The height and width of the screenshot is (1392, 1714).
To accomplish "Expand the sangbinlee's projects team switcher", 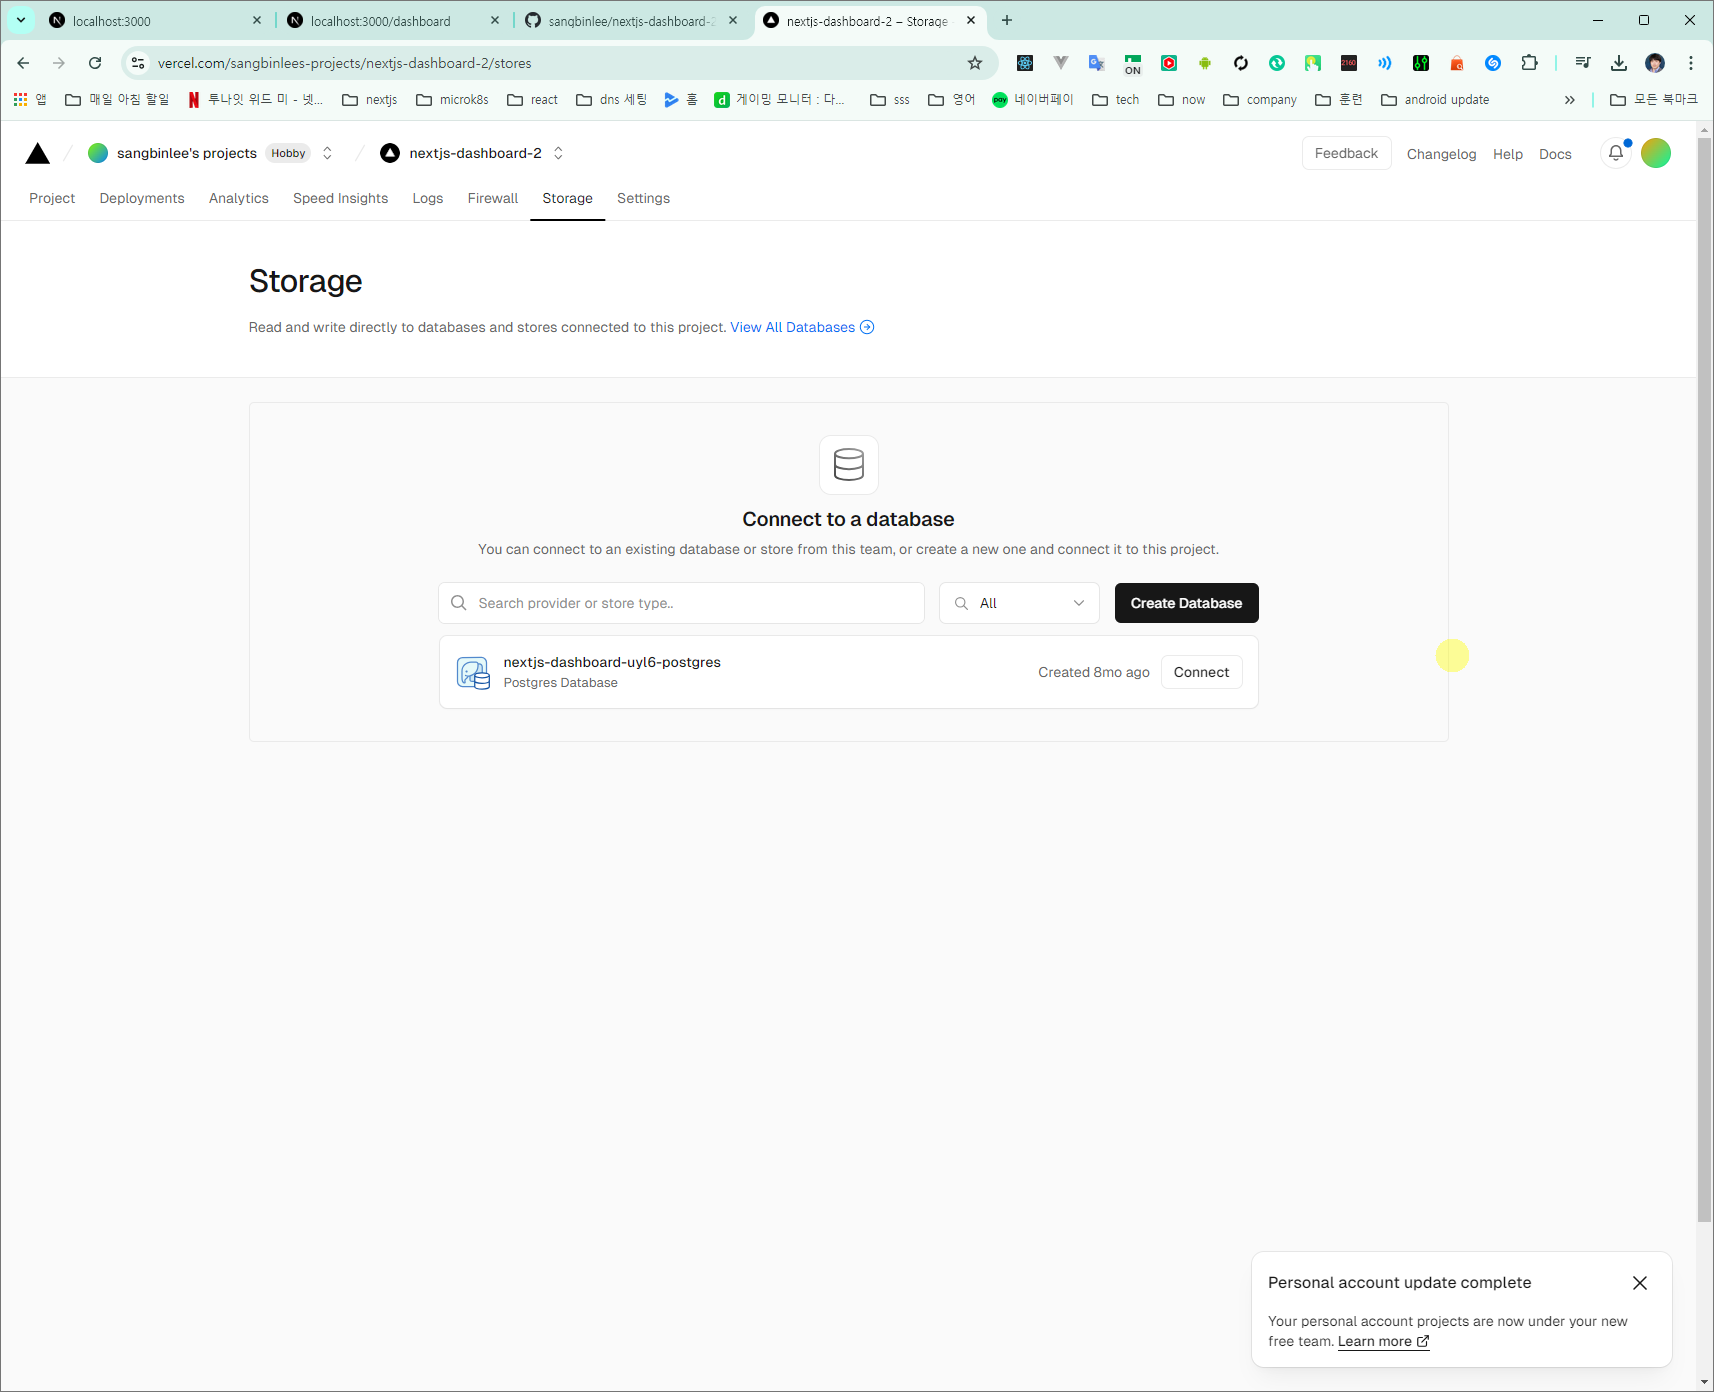I will point(327,153).
